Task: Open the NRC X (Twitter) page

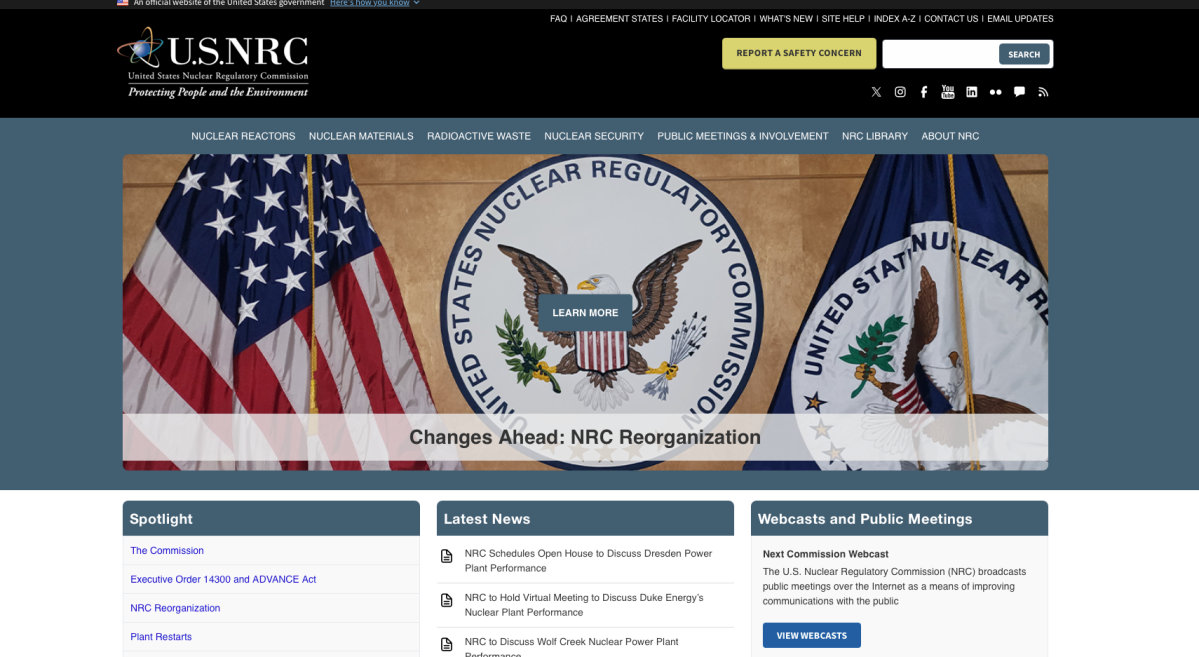Action: pos(876,92)
